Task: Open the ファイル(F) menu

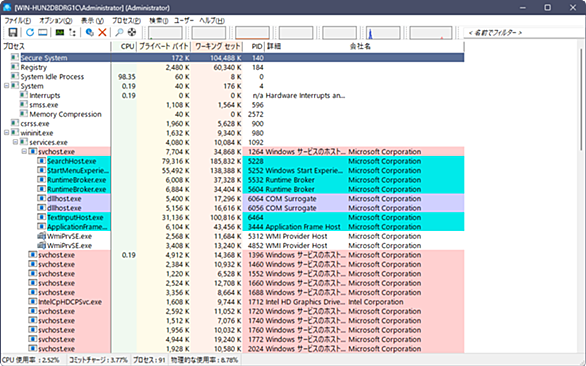Action: (18, 21)
